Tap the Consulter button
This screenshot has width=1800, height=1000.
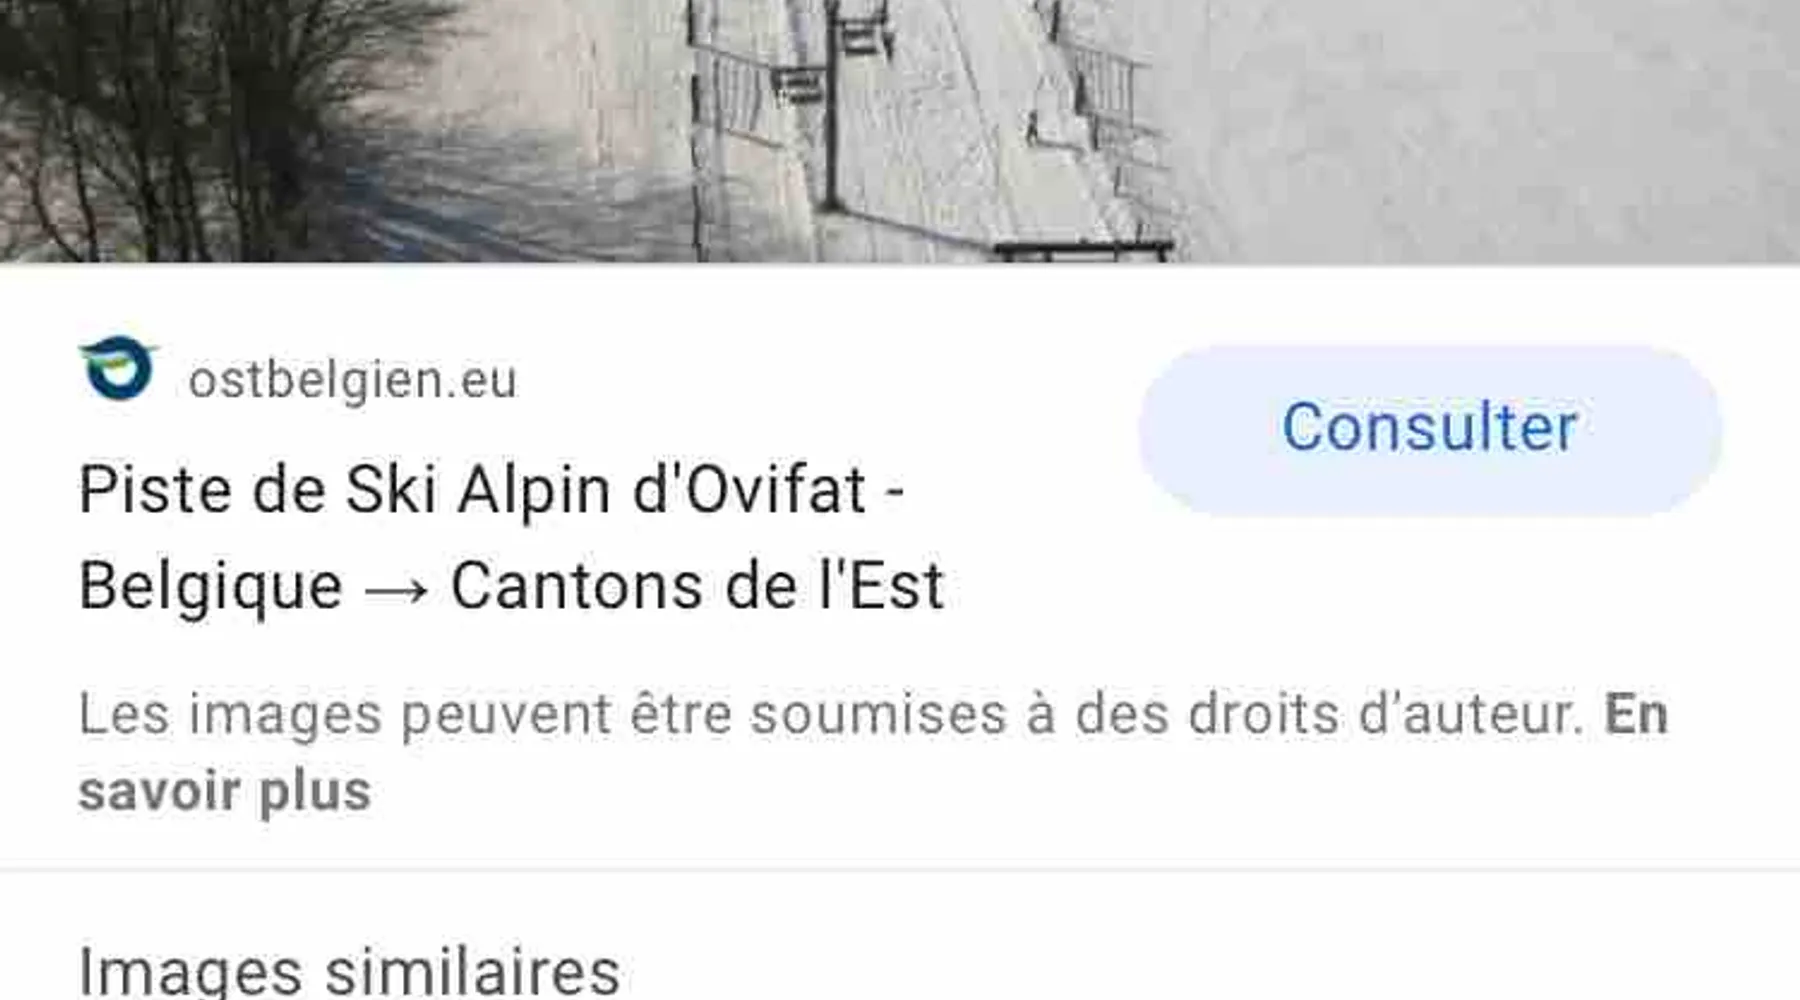tap(1430, 428)
